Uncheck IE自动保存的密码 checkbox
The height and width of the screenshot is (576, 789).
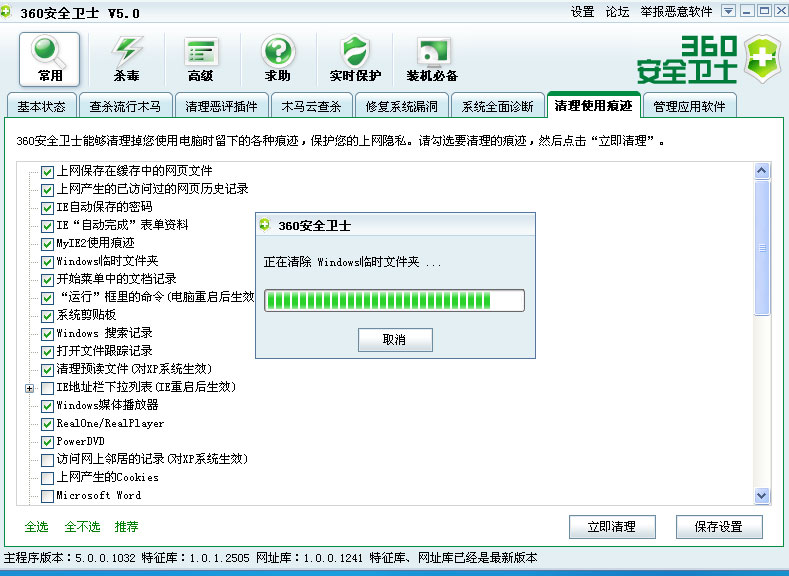pos(47,208)
